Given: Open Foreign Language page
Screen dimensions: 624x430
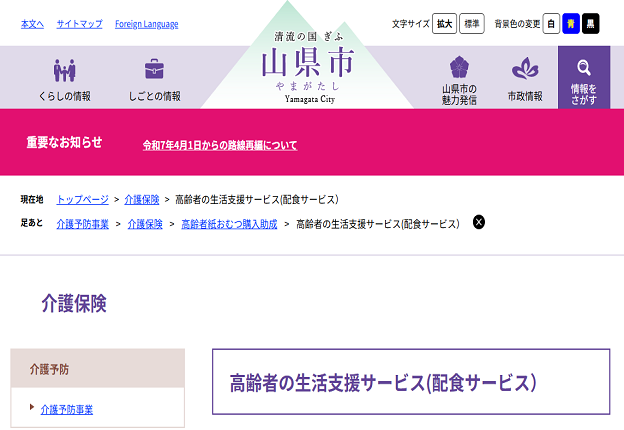Looking at the screenshot, I should coord(146,24).
